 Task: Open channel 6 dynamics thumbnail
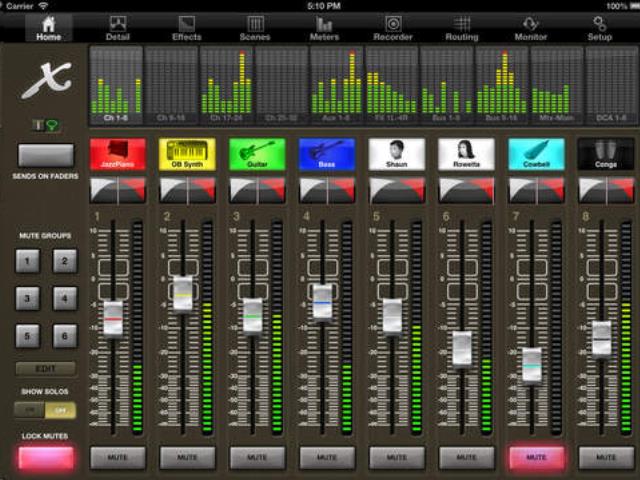tap(466, 190)
